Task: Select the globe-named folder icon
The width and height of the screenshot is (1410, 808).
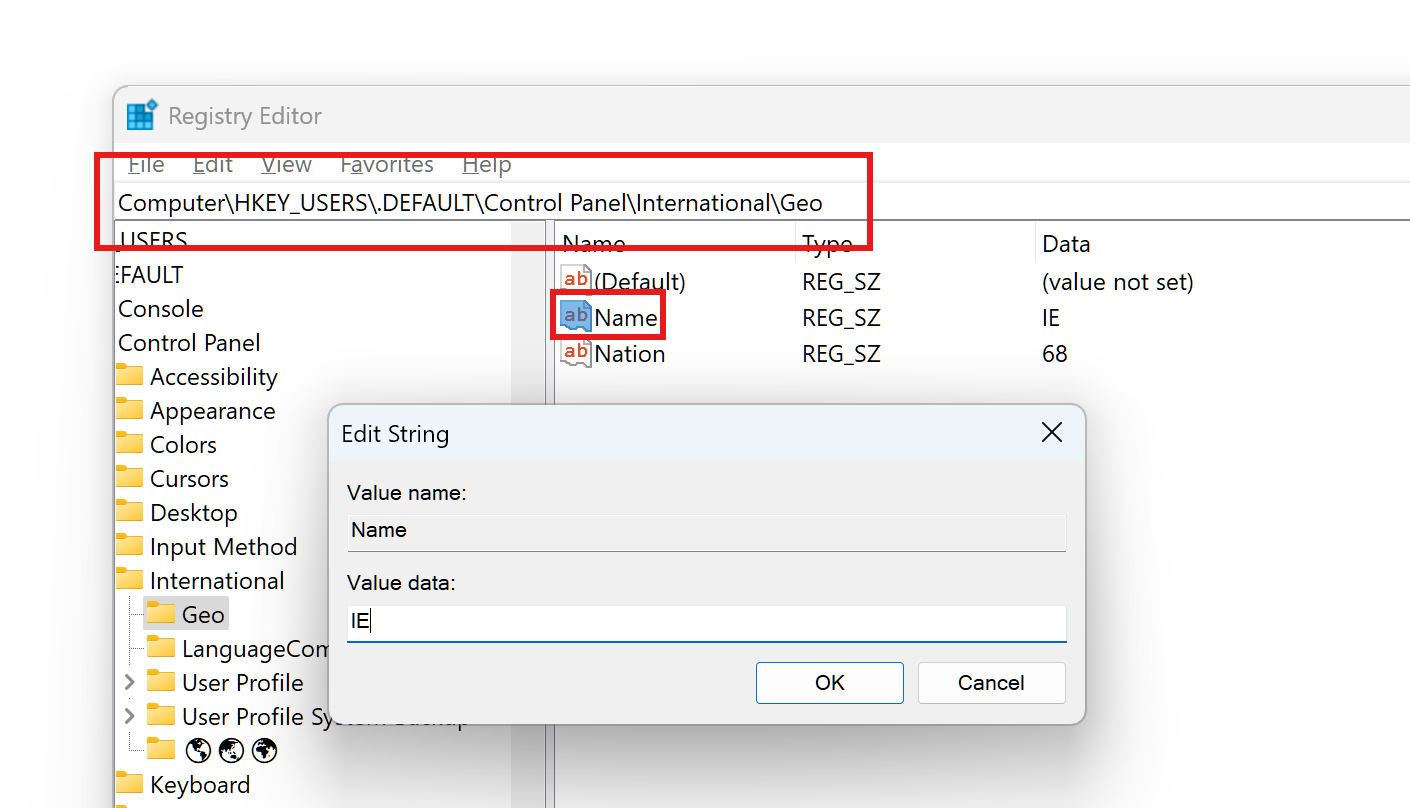Action: pyautogui.click(x=161, y=749)
